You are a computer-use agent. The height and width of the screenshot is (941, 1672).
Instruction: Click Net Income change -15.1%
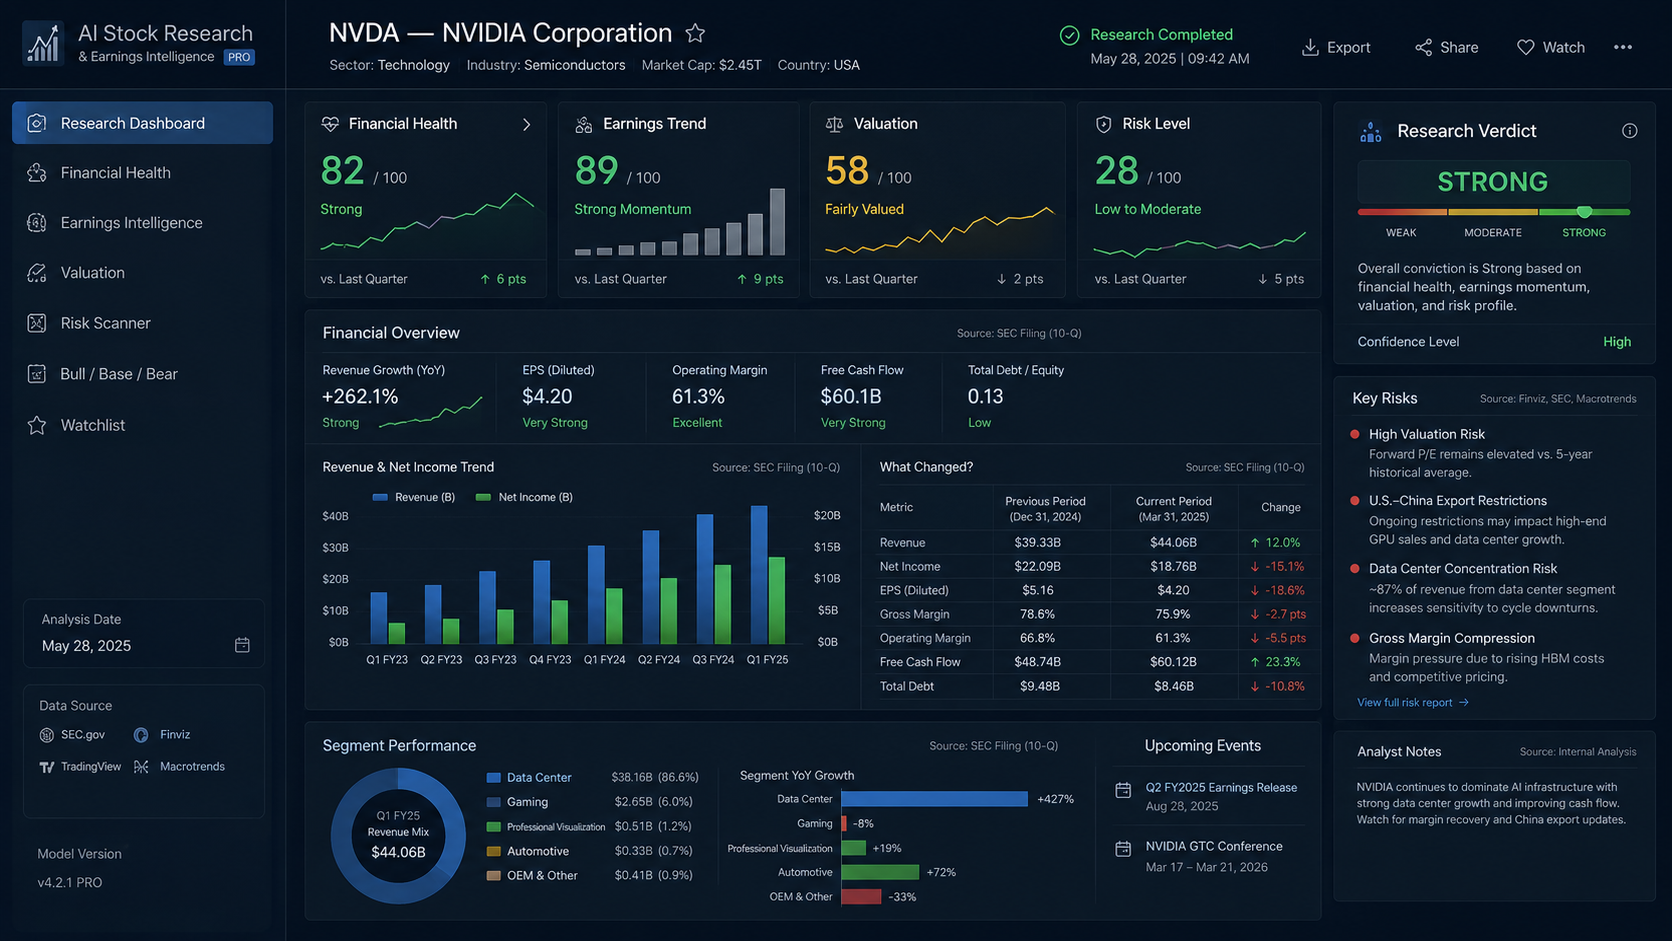pos(1276,567)
